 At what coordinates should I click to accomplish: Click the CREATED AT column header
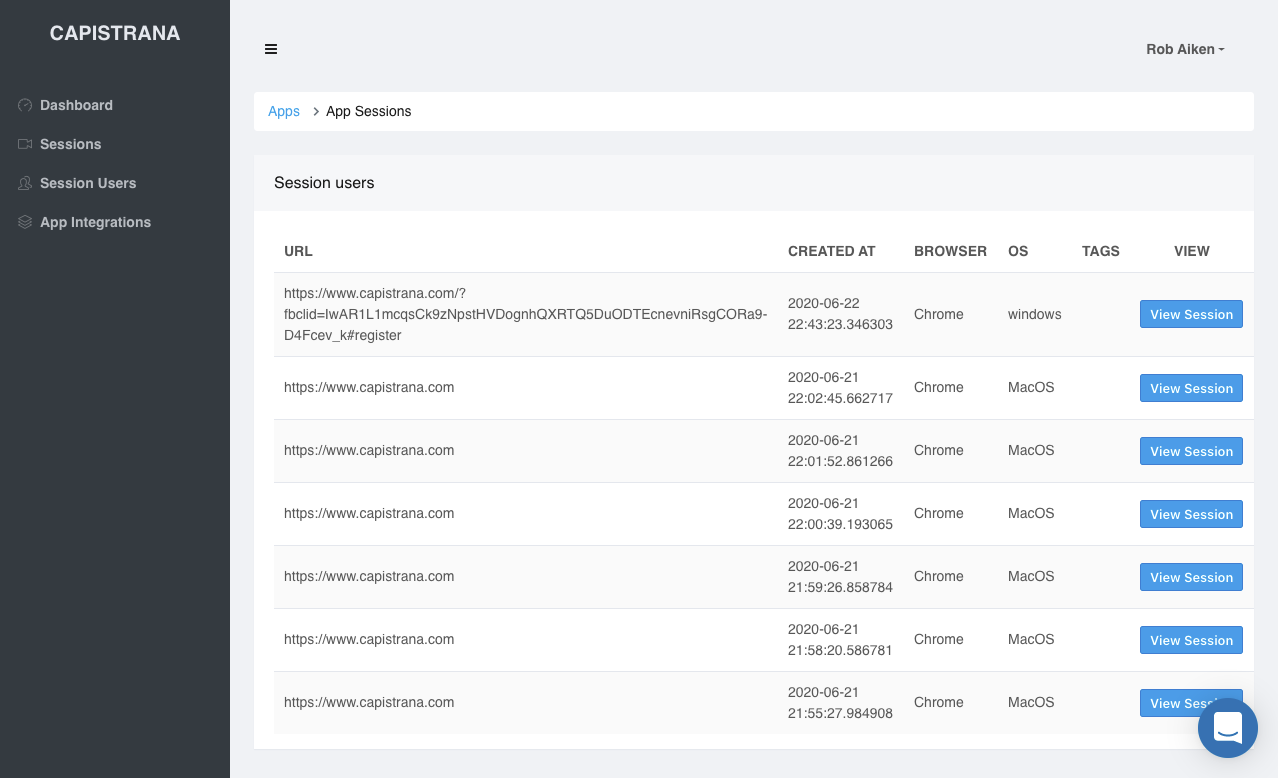pos(831,251)
